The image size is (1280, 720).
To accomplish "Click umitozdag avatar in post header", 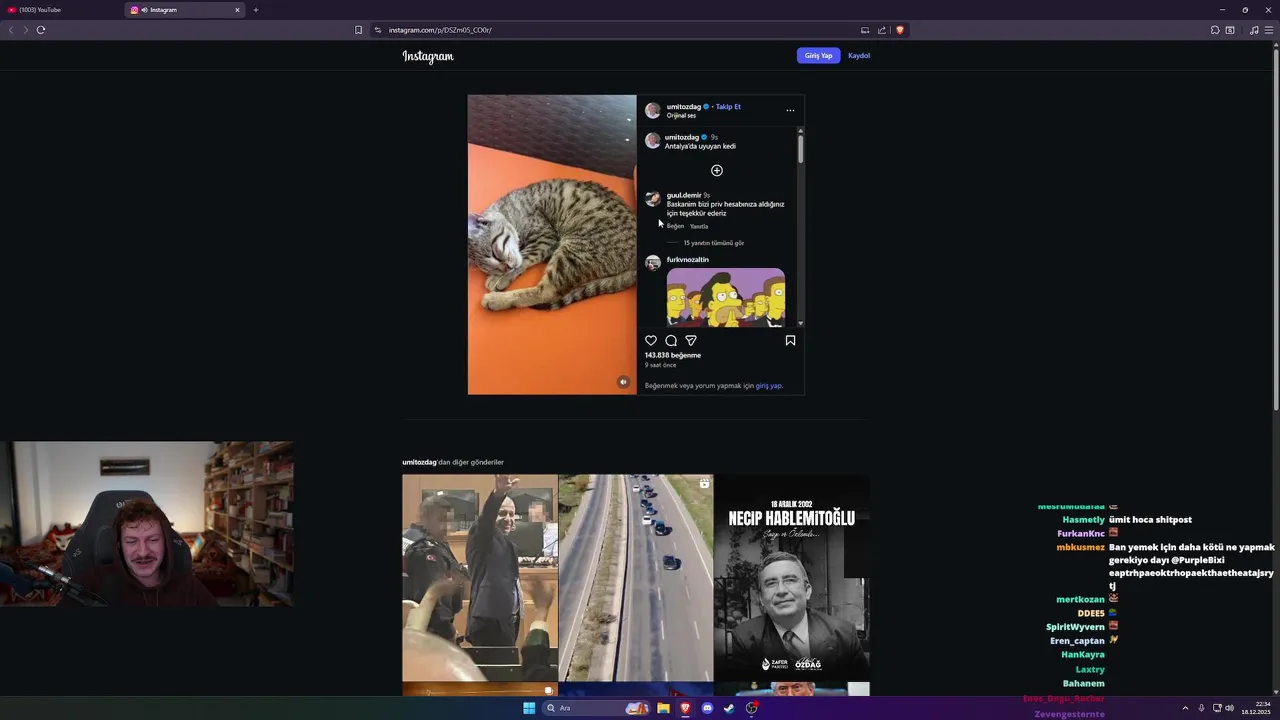I will tap(653, 111).
